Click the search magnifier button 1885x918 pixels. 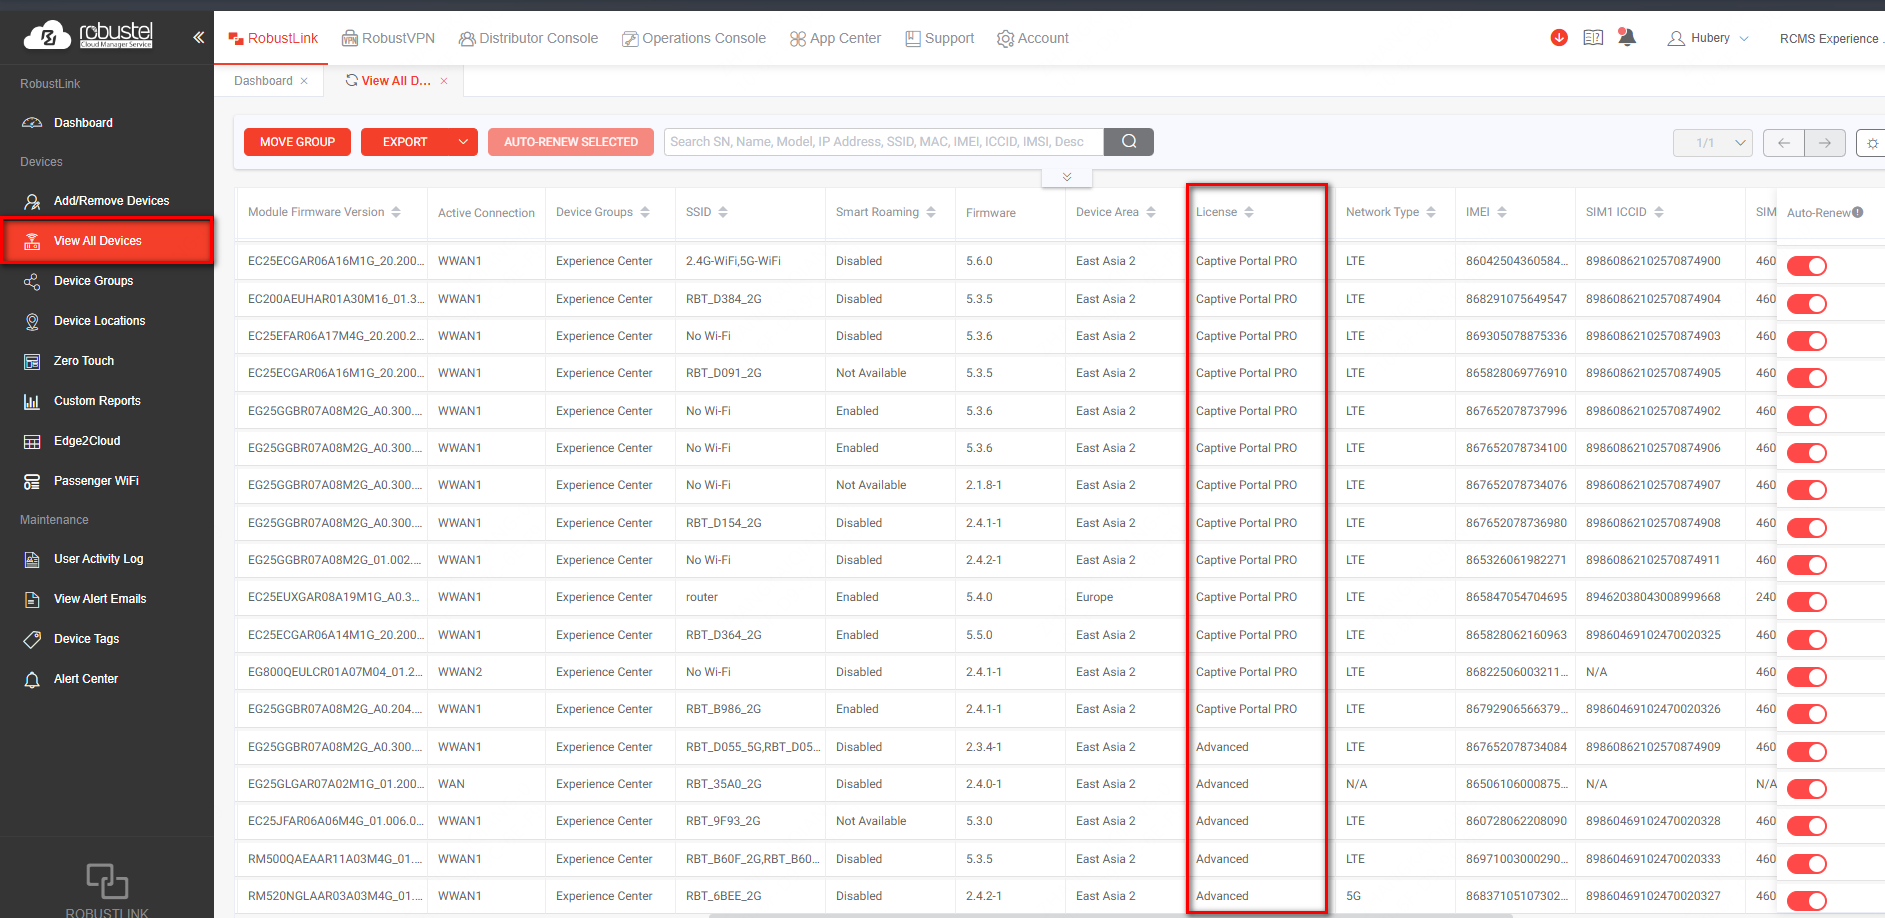tap(1128, 142)
